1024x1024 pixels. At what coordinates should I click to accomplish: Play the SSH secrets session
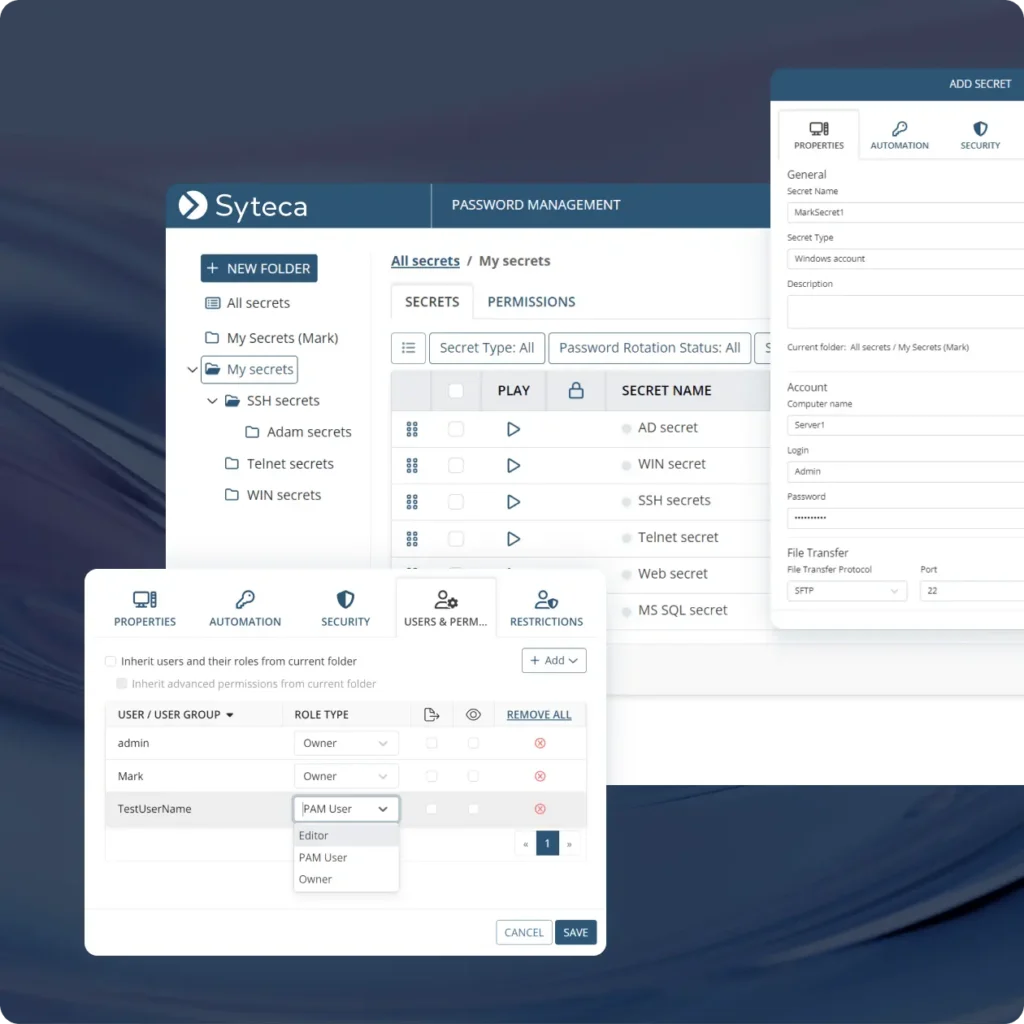point(513,502)
